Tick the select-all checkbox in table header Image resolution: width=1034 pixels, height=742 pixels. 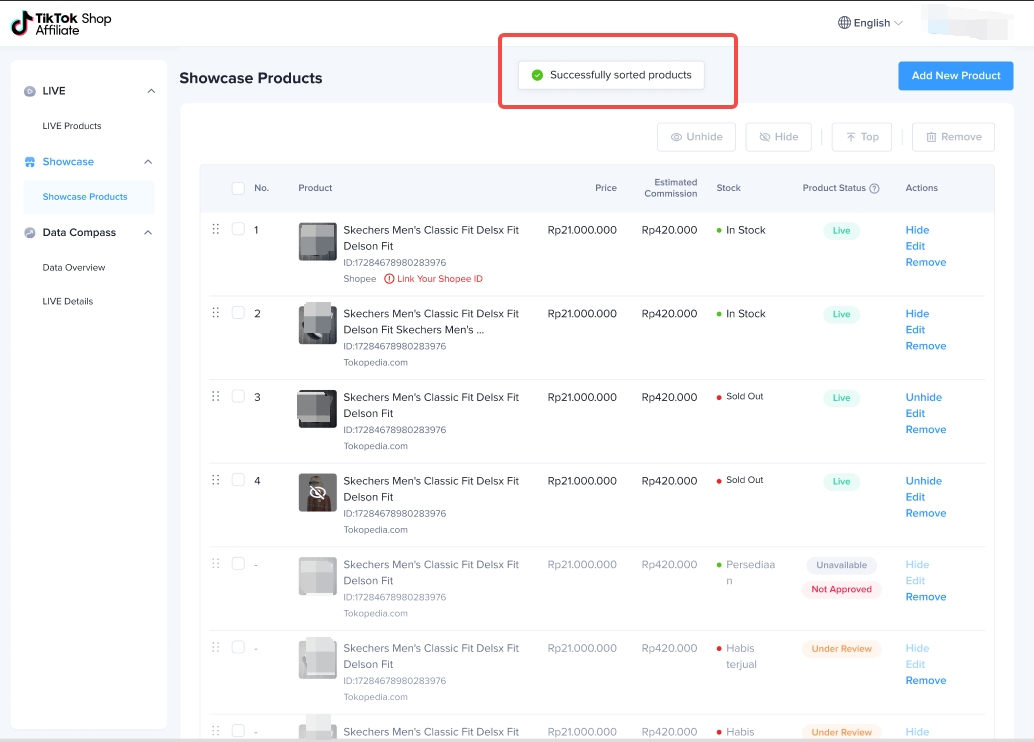pyautogui.click(x=238, y=188)
